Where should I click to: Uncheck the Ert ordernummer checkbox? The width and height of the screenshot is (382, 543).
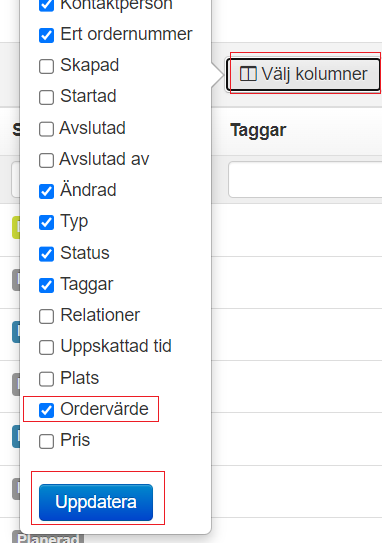(46, 35)
